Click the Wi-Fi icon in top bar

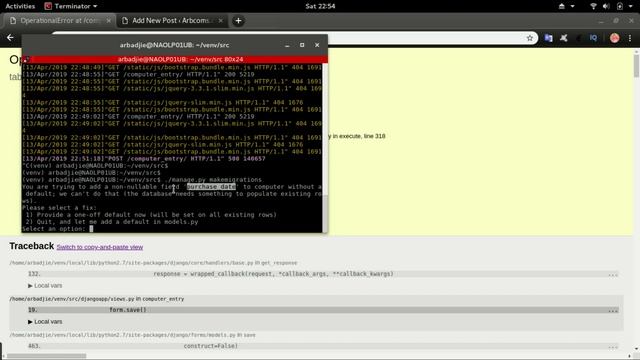coord(593,6)
